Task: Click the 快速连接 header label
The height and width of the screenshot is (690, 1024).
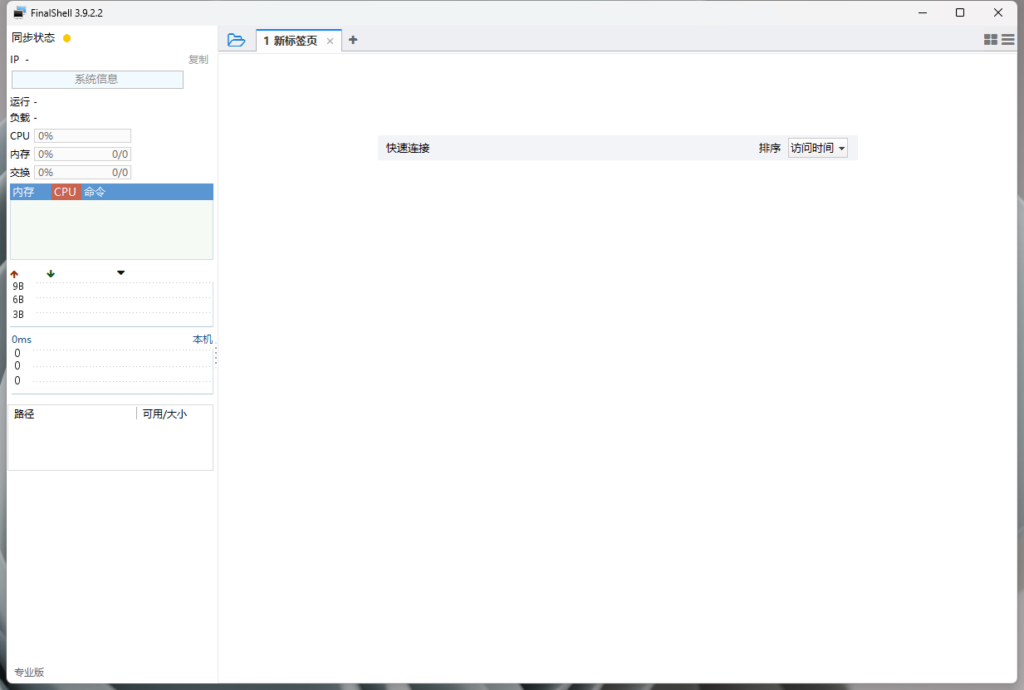Action: [x=407, y=147]
